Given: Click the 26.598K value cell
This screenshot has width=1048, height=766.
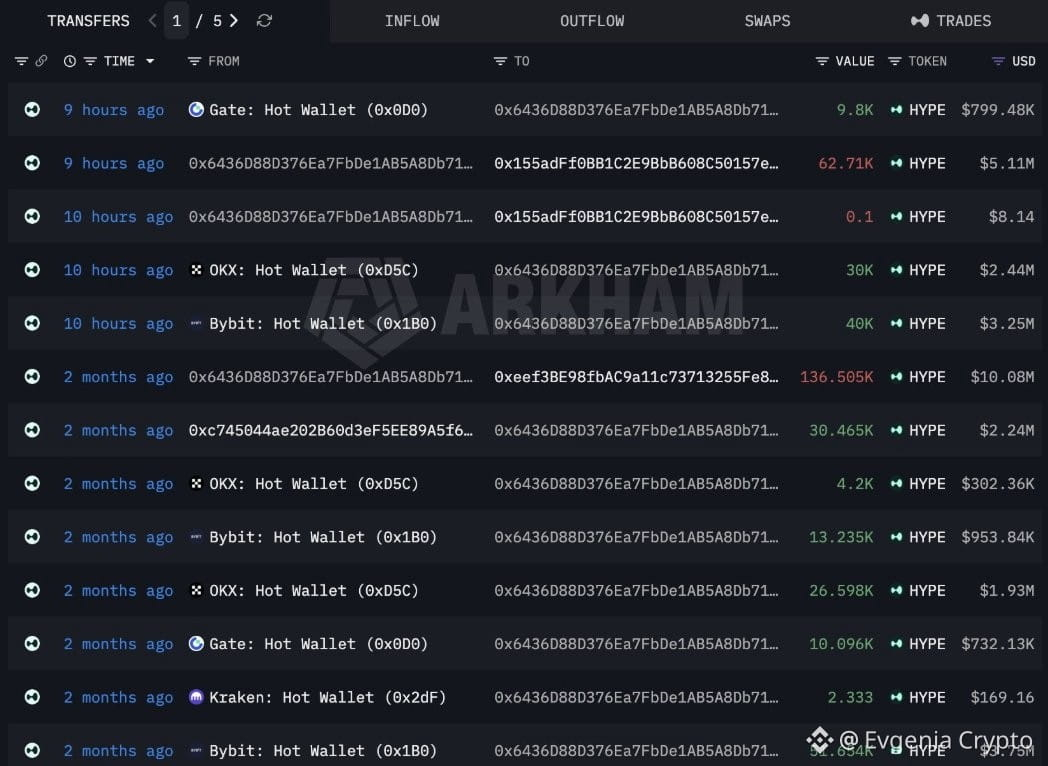Looking at the screenshot, I should 841,590.
